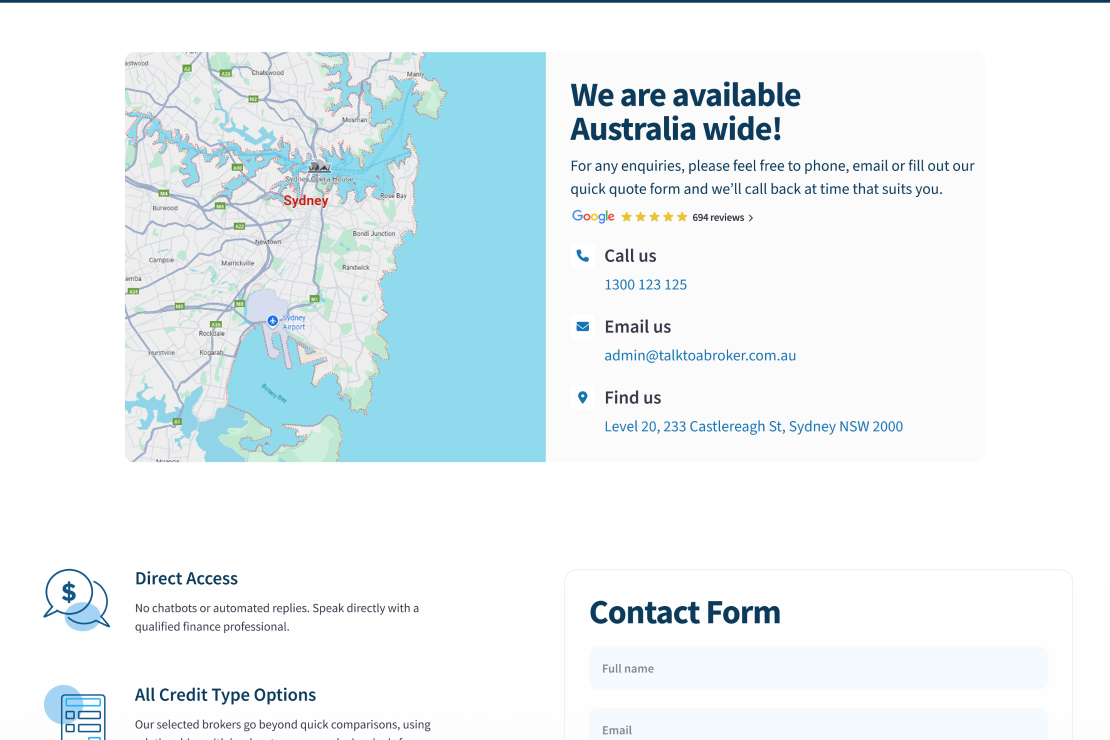Focus the Full name input field
The width and height of the screenshot is (1110, 740).
pos(818,668)
